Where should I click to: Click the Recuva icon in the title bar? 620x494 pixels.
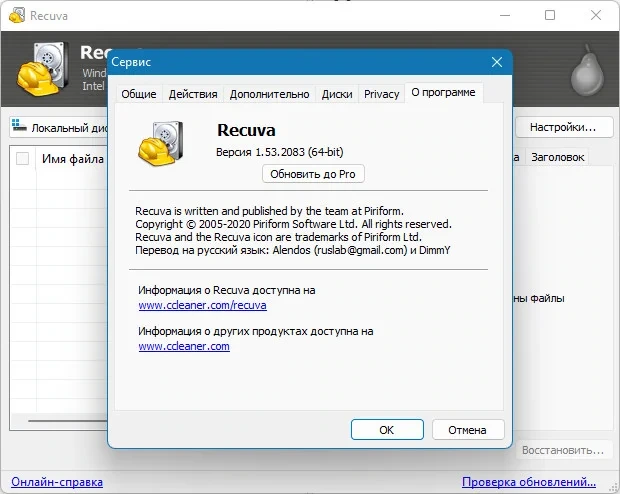tap(17, 15)
